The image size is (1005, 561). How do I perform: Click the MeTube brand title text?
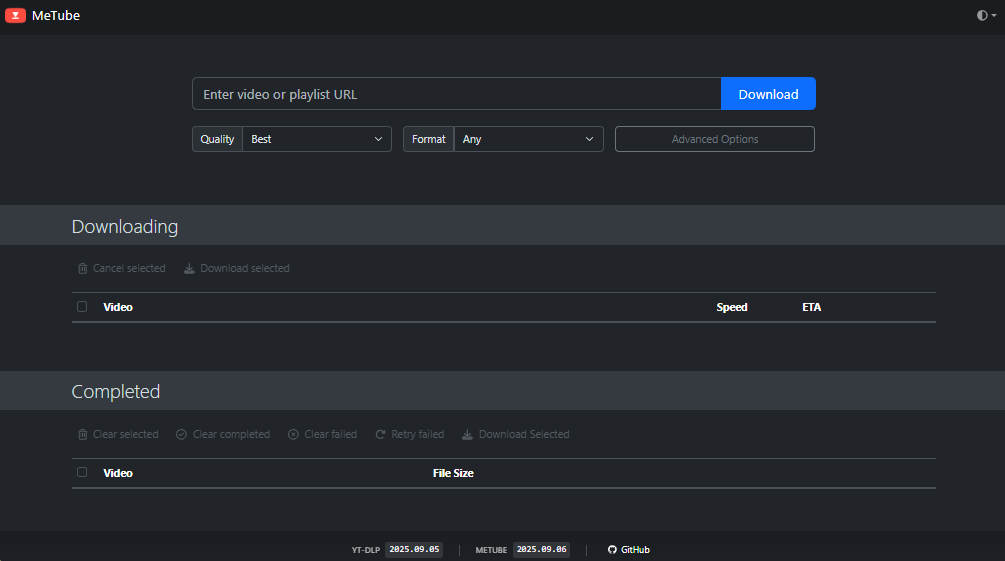coord(56,15)
